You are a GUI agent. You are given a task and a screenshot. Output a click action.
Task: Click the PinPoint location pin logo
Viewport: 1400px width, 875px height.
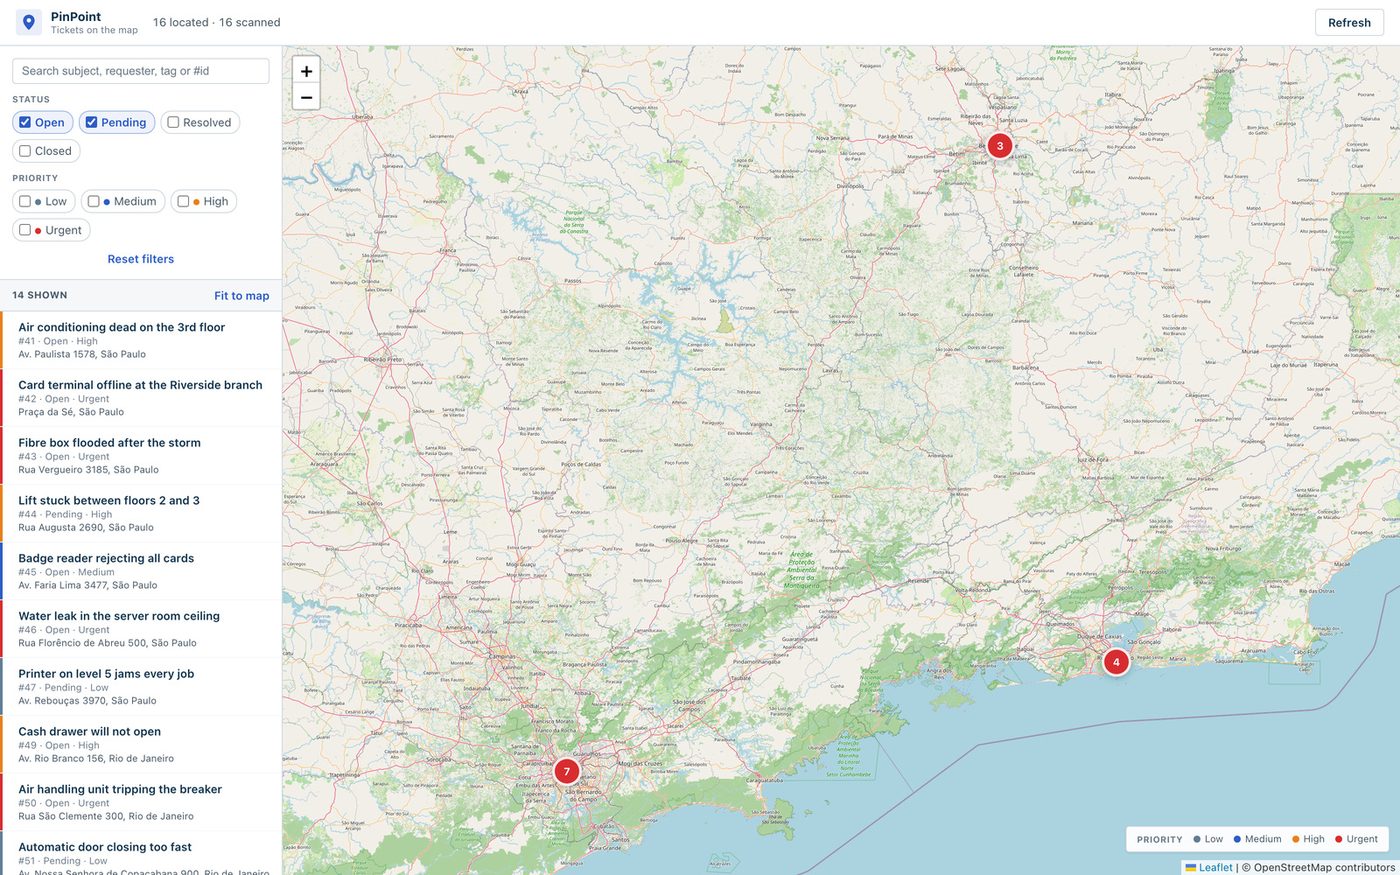29,22
